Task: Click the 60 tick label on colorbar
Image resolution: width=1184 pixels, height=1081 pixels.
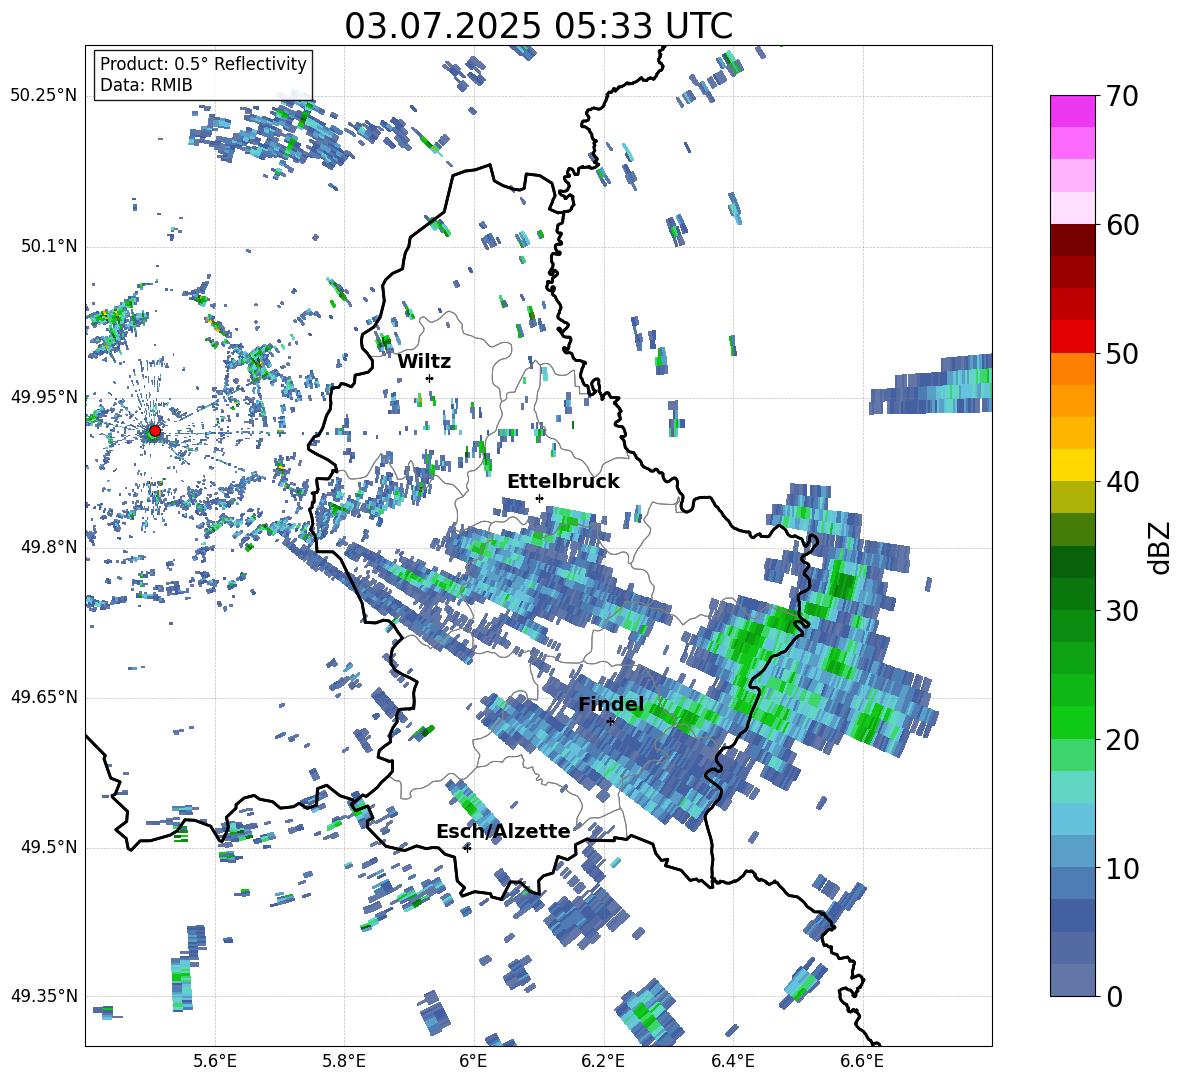Action: (x=1122, y=225)
